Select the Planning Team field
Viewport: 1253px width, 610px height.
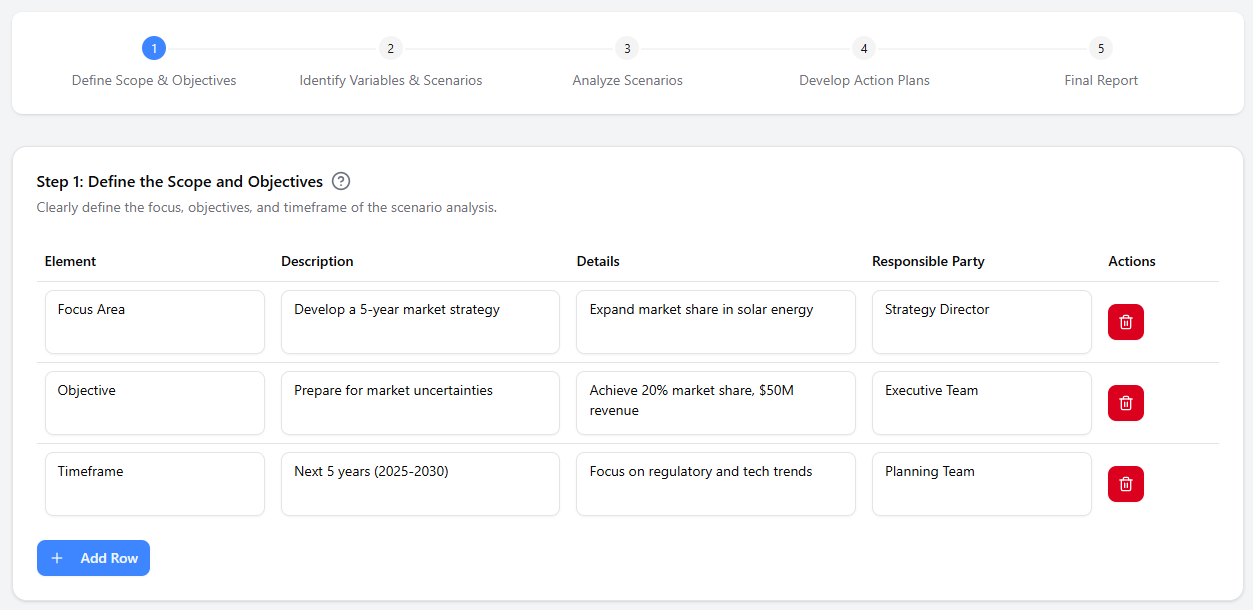(981, 483)
